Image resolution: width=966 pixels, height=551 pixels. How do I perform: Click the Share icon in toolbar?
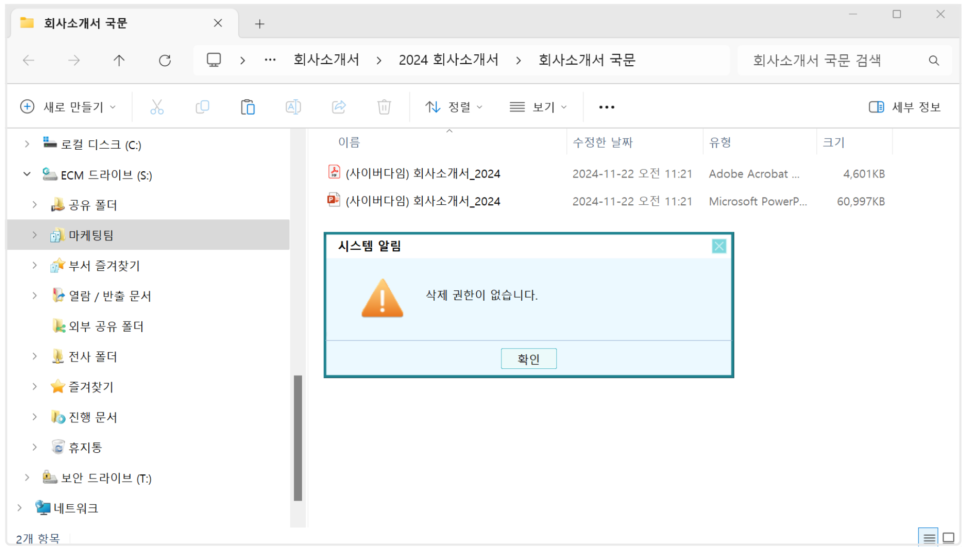tap(339, 107)
